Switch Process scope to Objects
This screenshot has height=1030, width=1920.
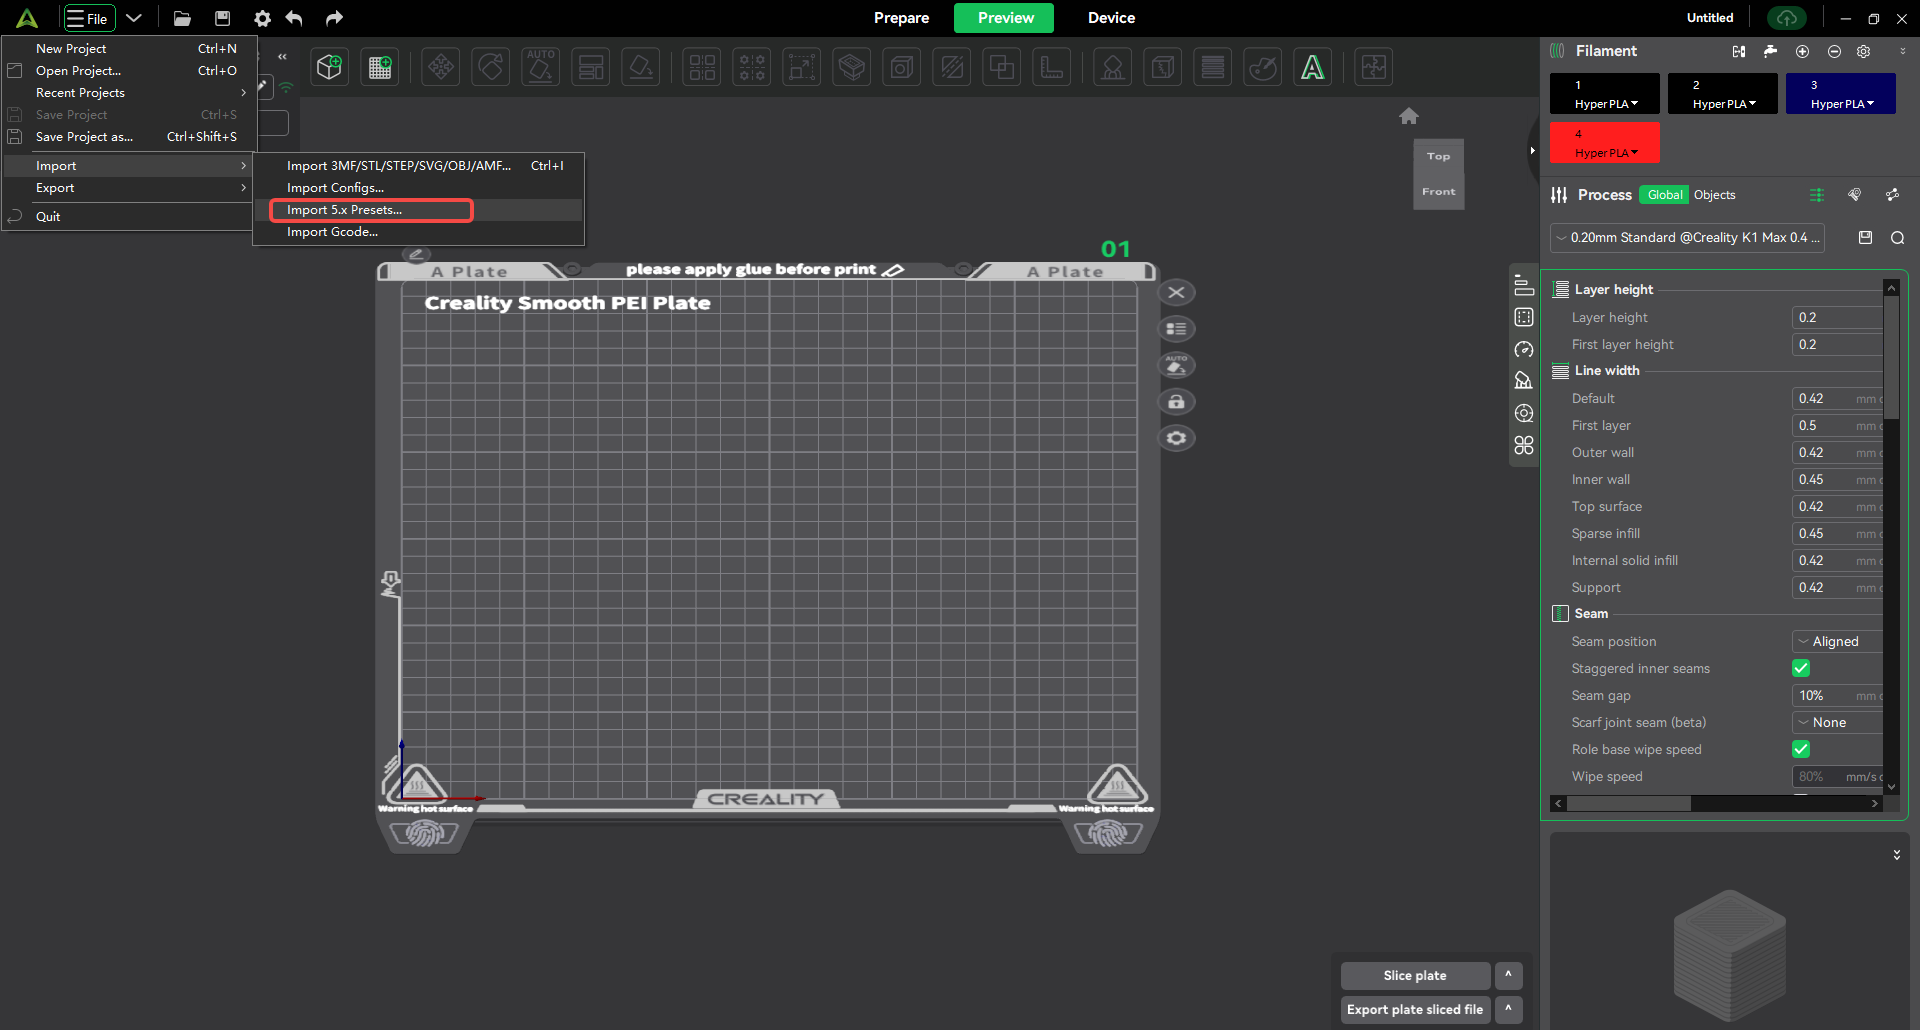tap(1715, 195)
